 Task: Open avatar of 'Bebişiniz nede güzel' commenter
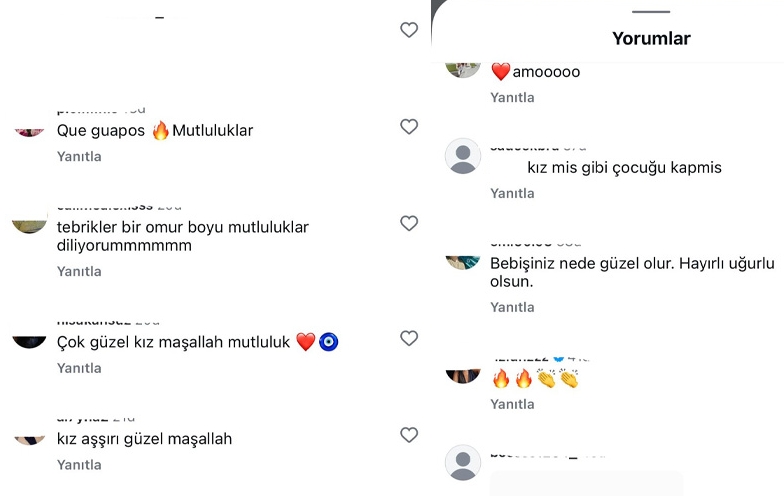(463, 262)
